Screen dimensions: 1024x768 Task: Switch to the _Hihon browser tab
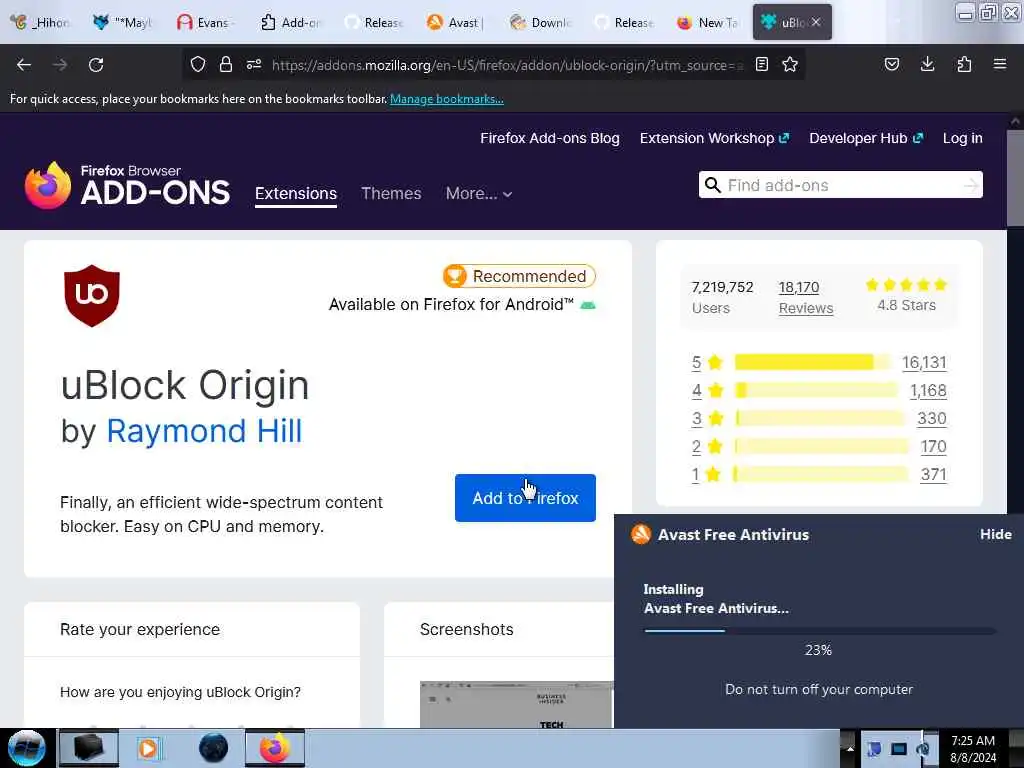point(39,22)
